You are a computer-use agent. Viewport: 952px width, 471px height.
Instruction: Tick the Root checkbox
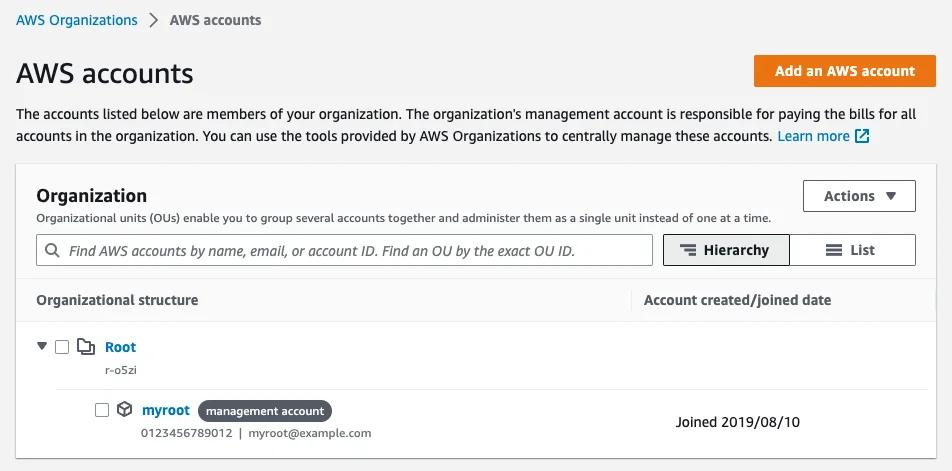pos(62,347)
